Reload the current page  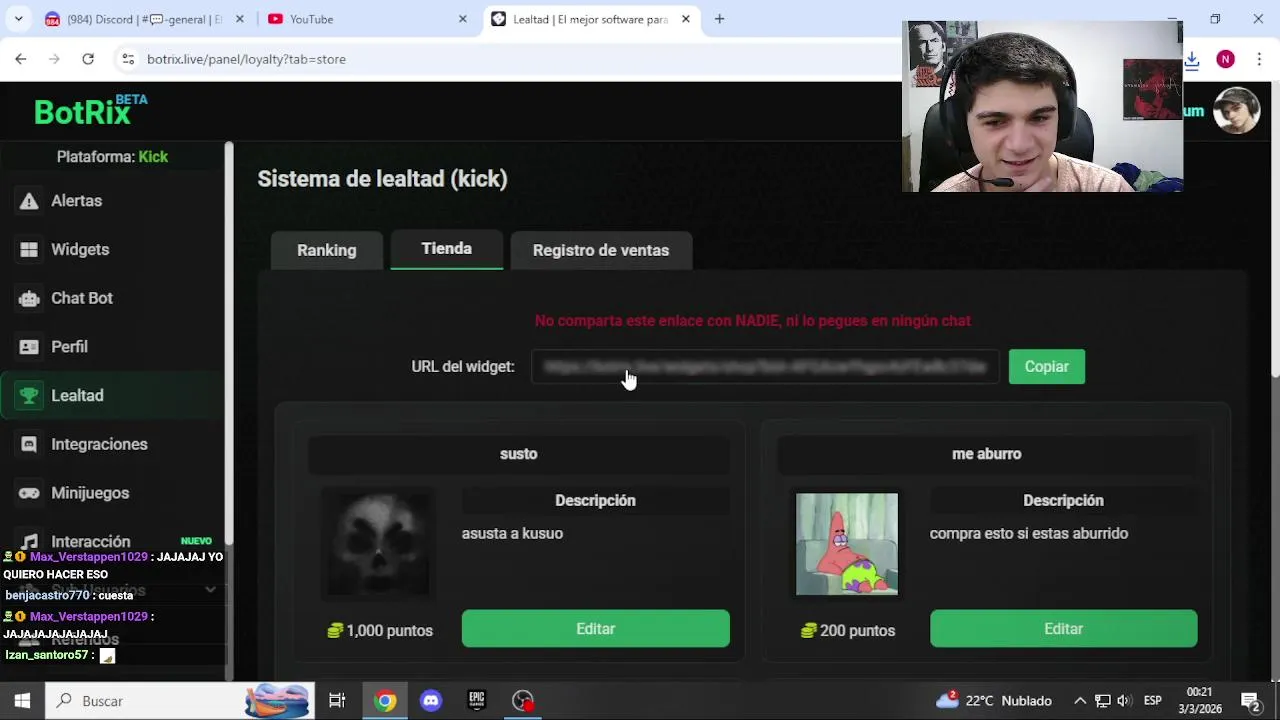[88, 59]
